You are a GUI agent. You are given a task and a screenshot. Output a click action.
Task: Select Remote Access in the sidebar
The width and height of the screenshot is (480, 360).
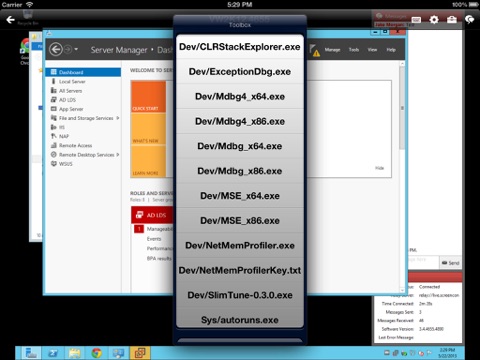83,145
